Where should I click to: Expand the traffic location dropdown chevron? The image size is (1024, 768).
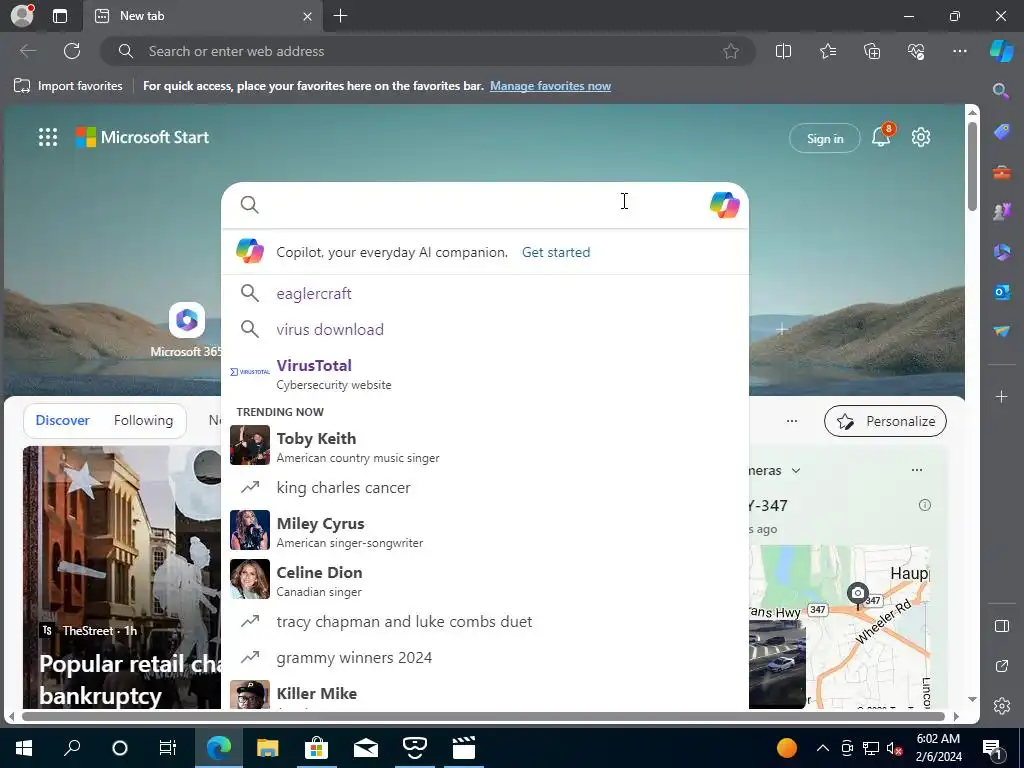click(x=795, y=470)
